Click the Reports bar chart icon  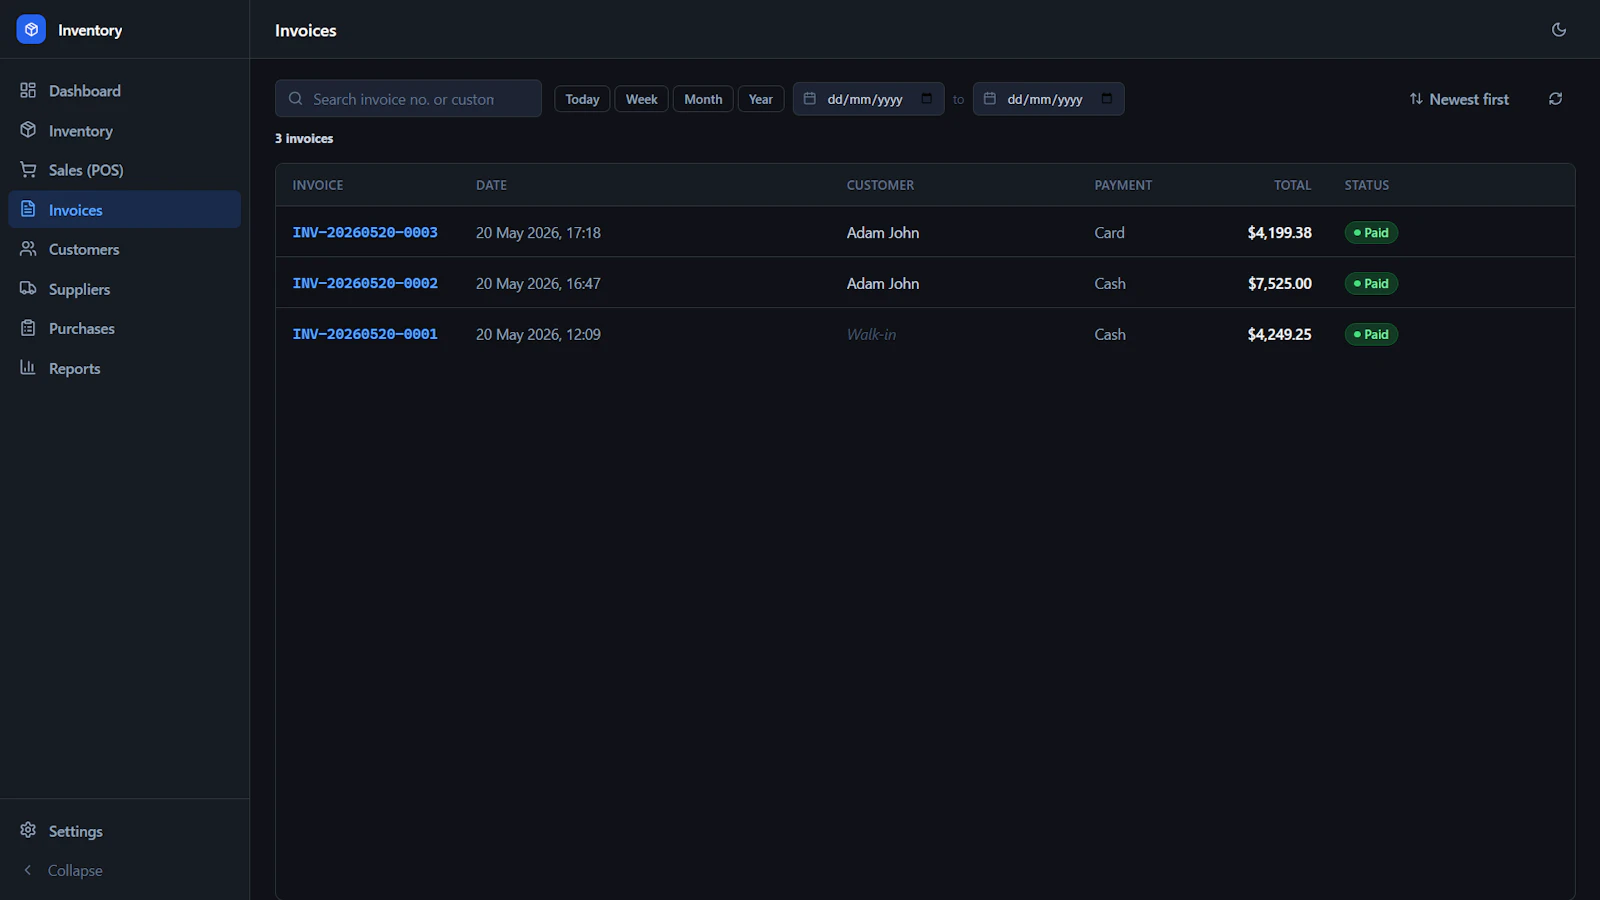coord(28,368)
